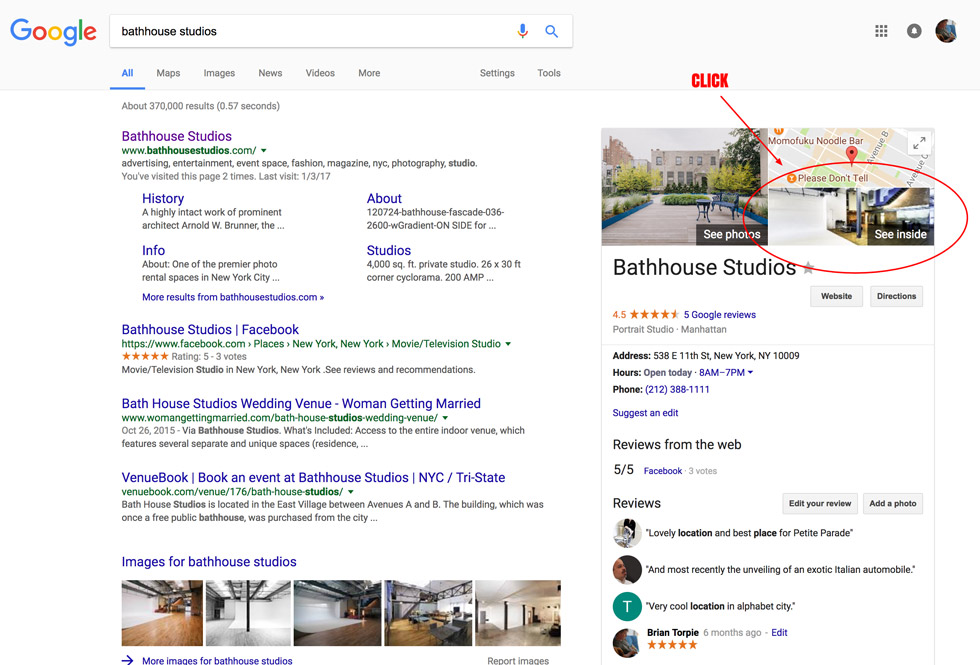This screenshot has width=980, height=665.
Task: Click the magnifying glass search icon
Action: click(551, 31)
